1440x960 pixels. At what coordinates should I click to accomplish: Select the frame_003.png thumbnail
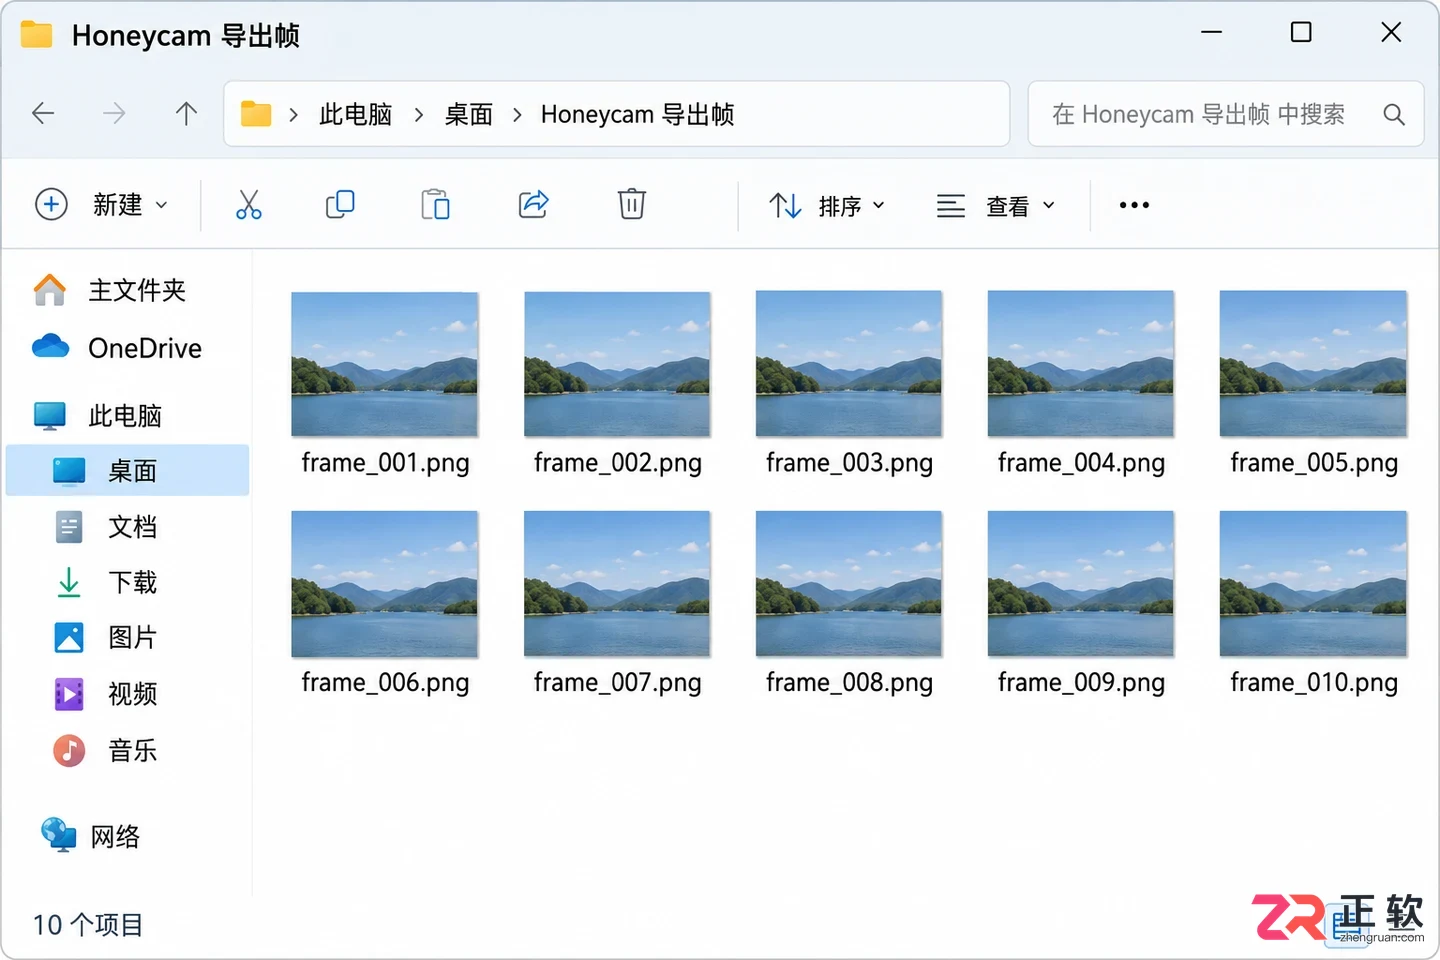[x=849, y=364]
